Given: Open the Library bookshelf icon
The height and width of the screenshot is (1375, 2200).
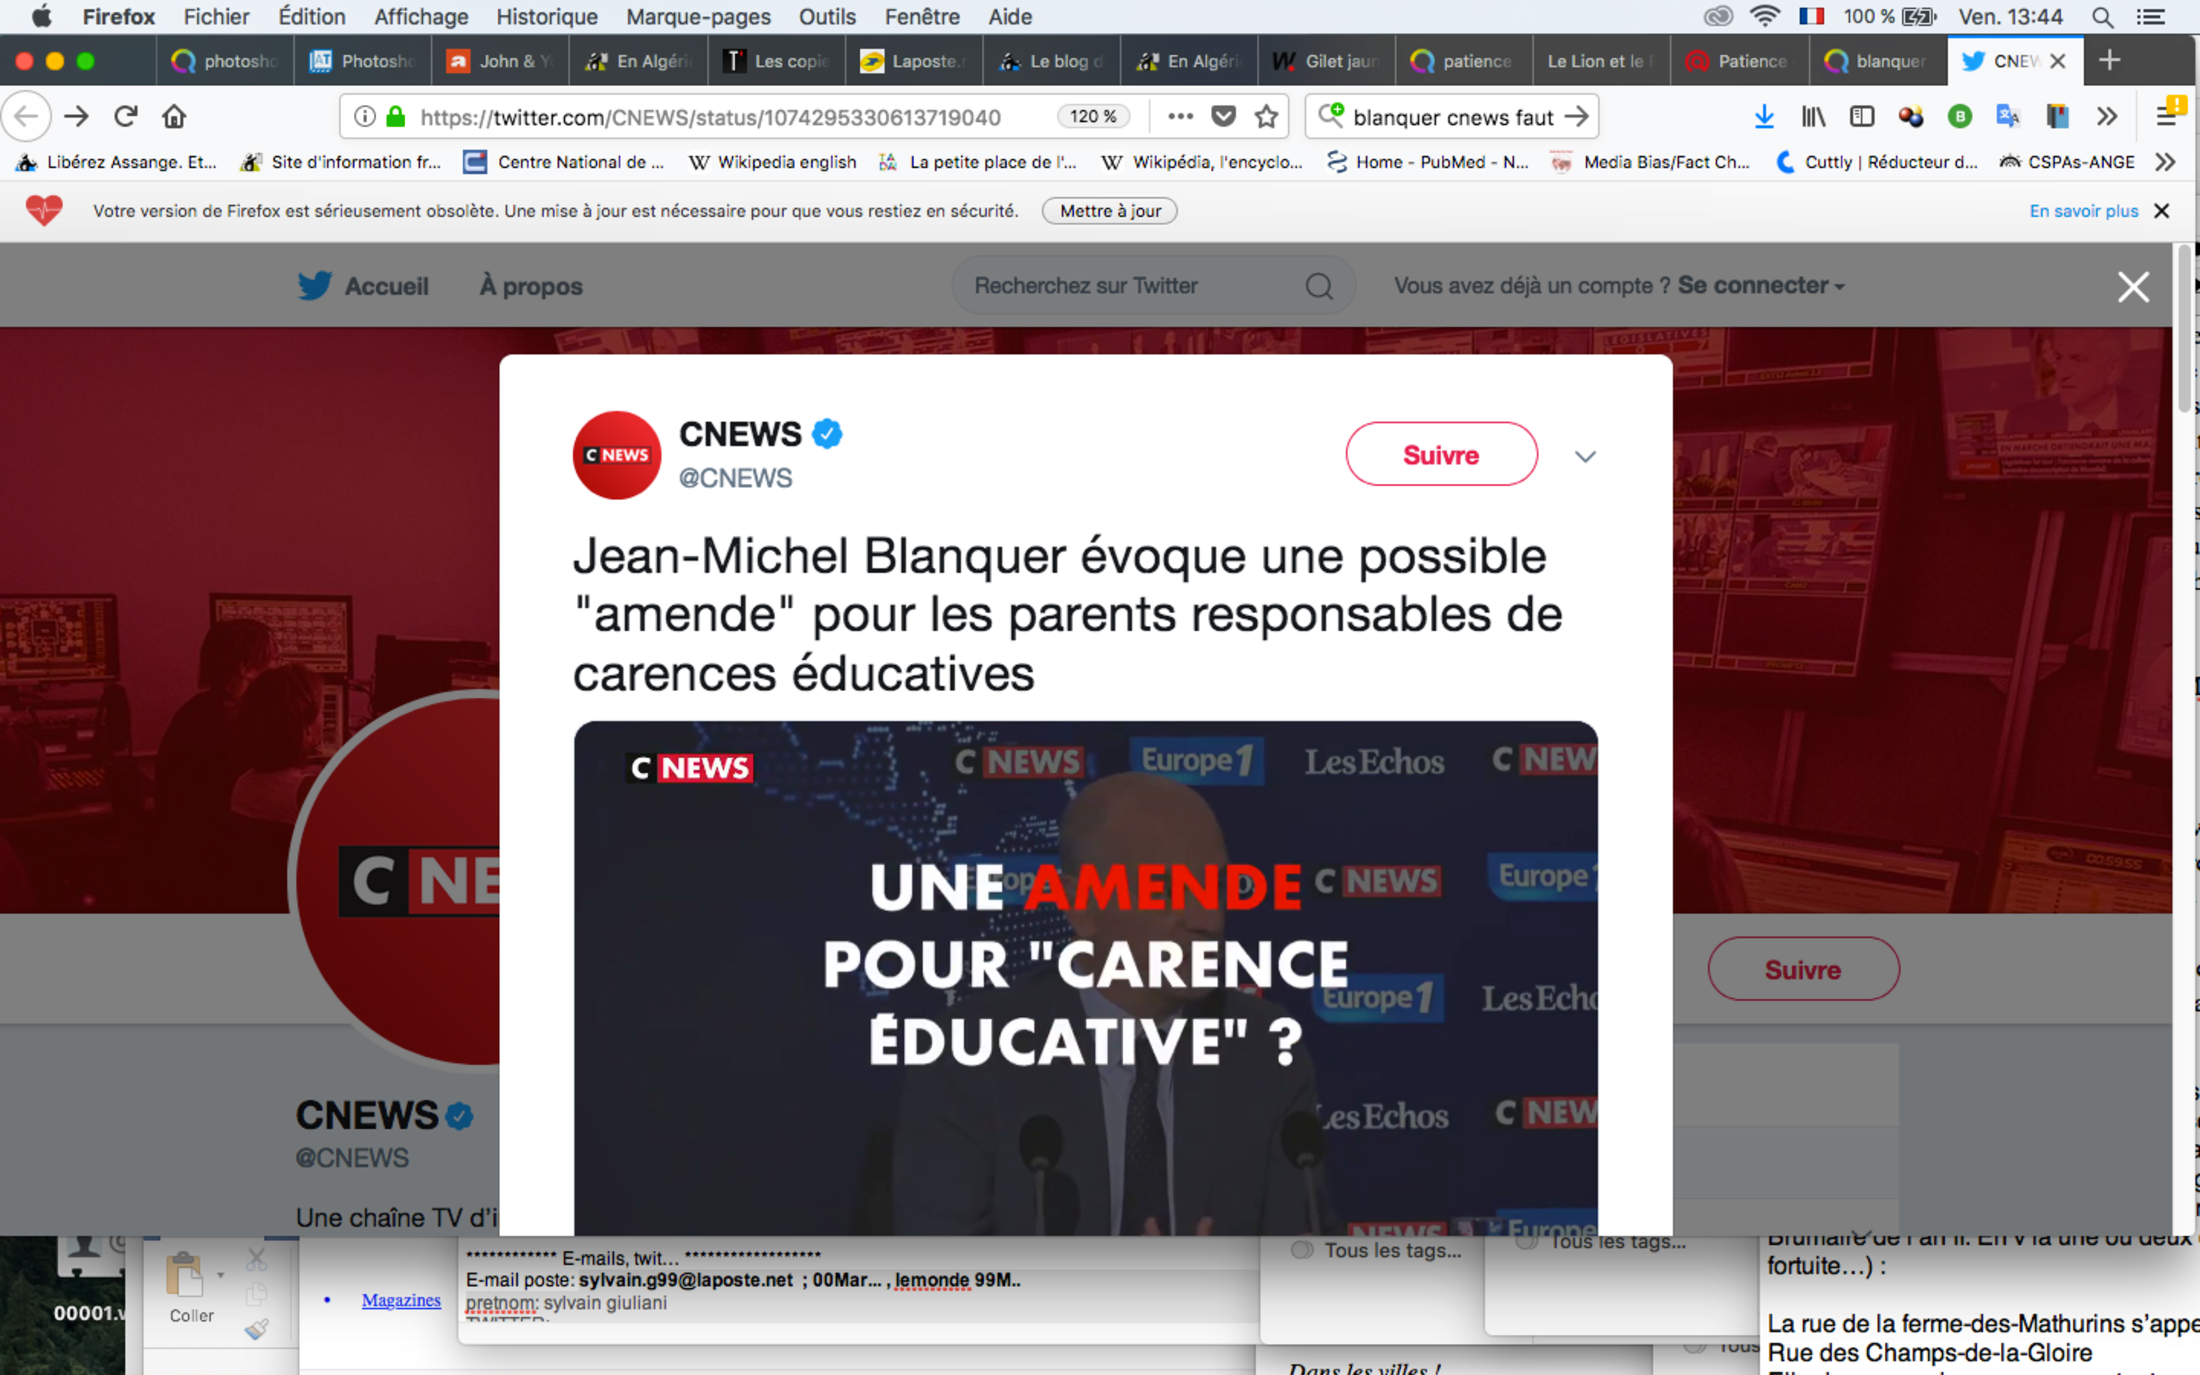Looking at the screenshot, I should pos(1813,117).
